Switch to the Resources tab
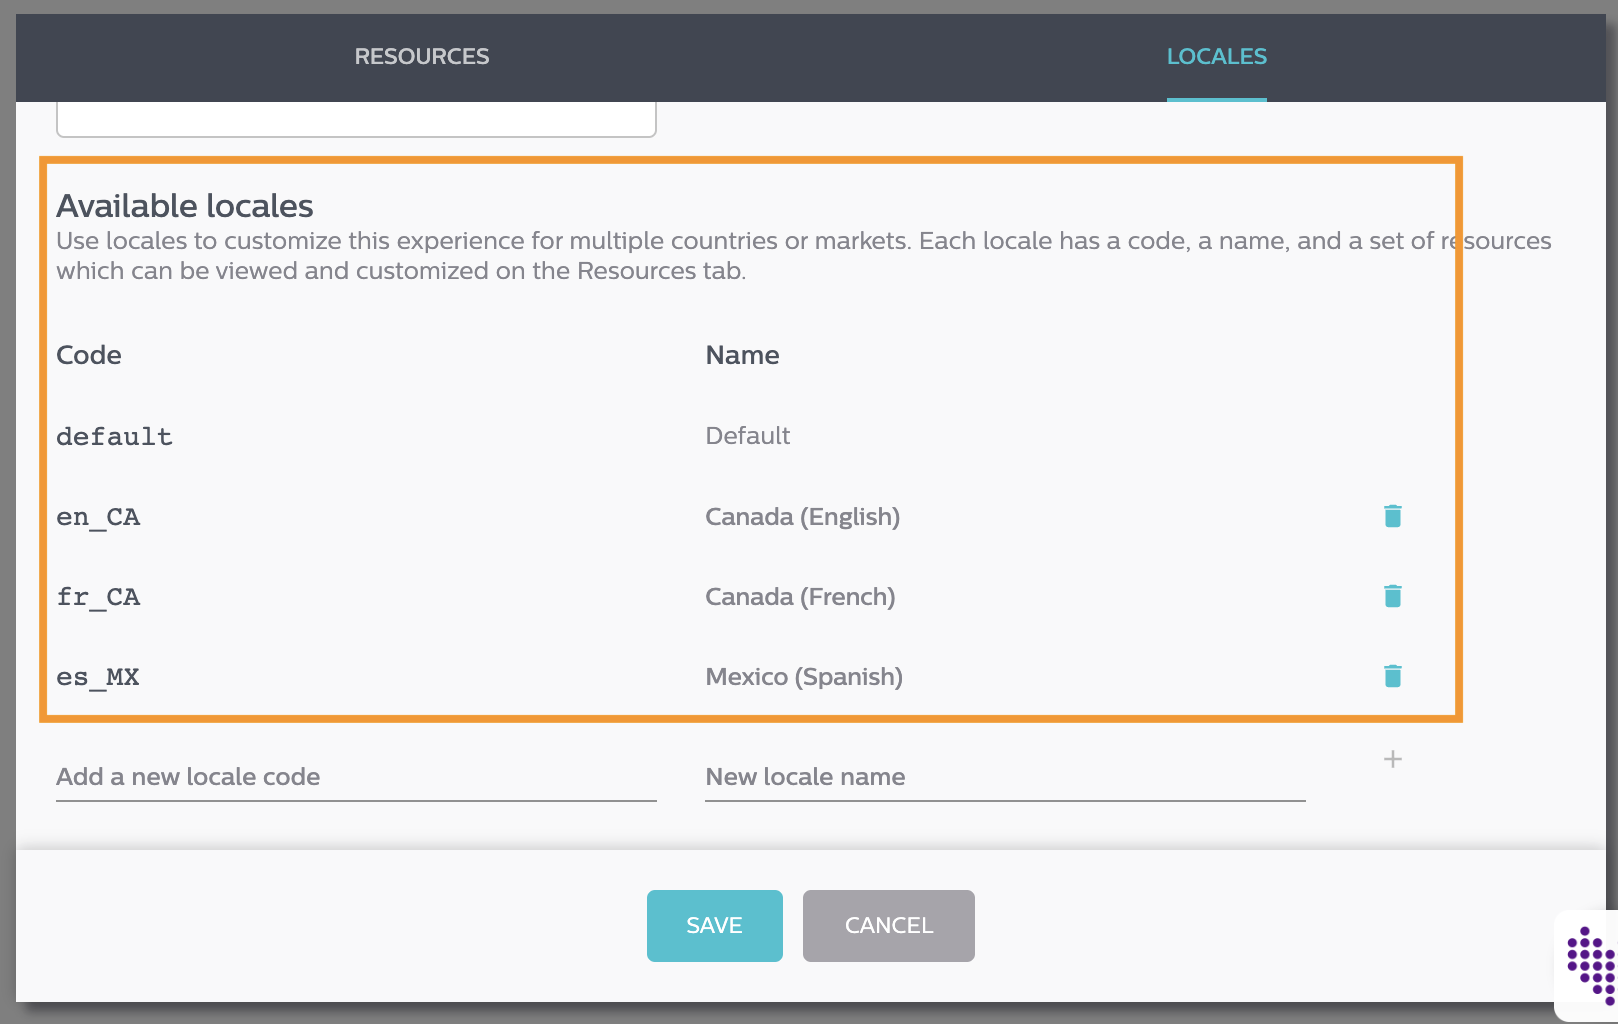The image size is (1618, 1024). [422, 57]
